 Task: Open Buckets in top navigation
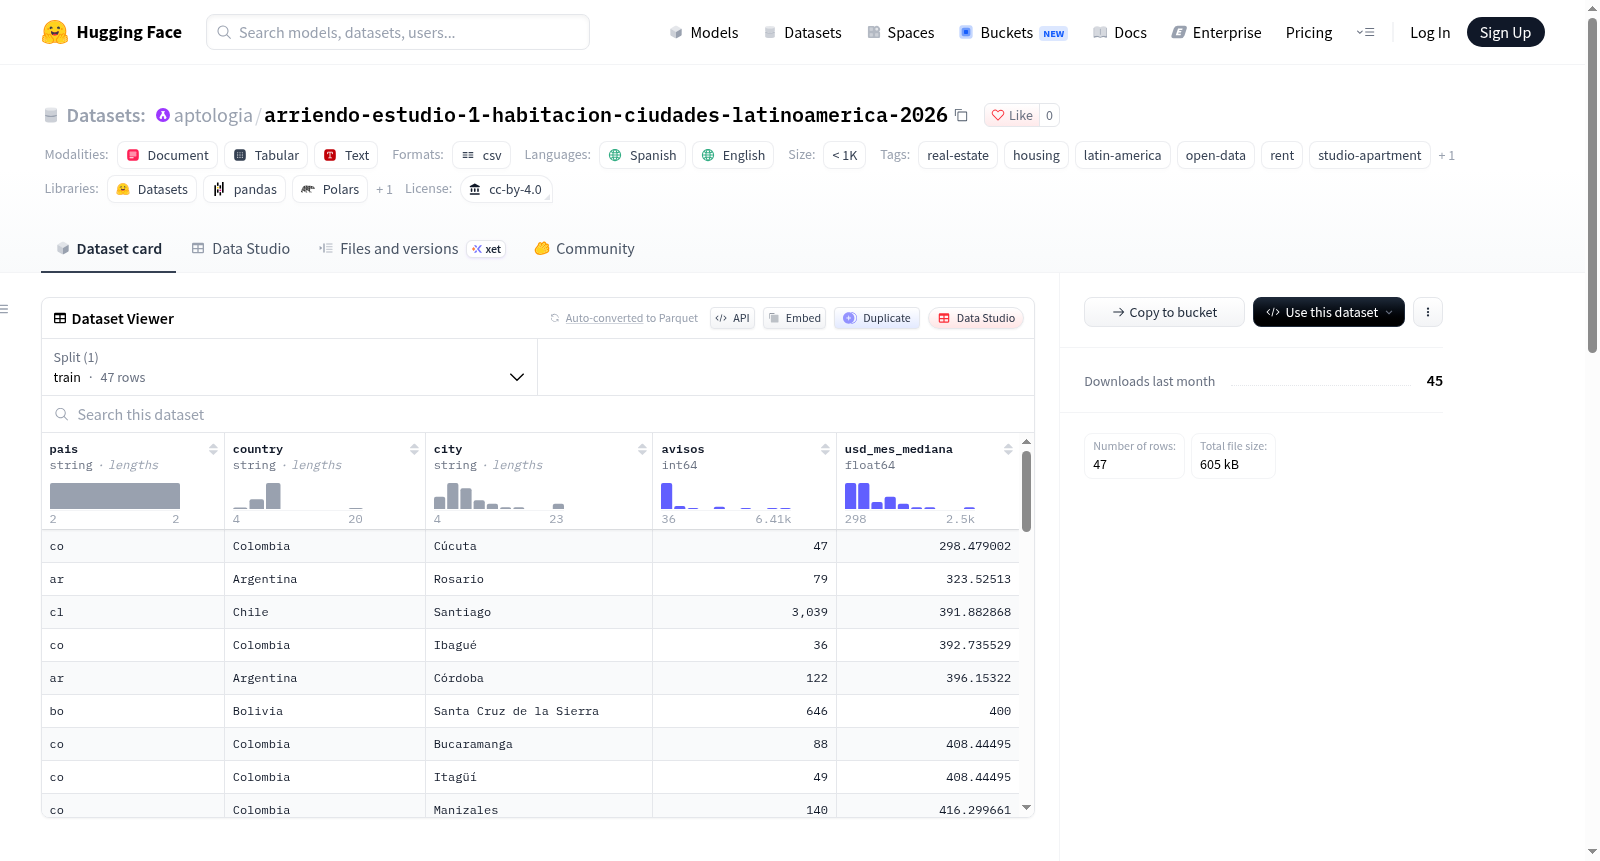1013,32
